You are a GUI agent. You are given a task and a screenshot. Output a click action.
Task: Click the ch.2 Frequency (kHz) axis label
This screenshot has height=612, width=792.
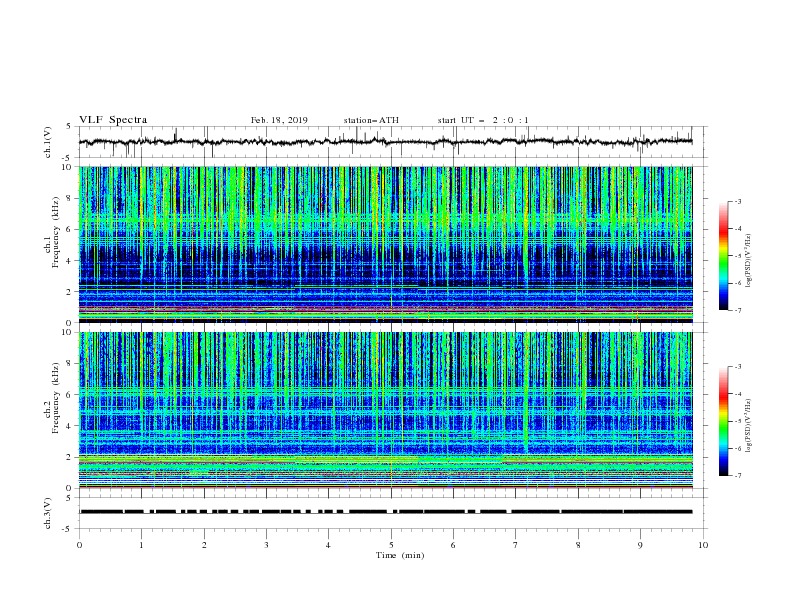coord(52,398)
